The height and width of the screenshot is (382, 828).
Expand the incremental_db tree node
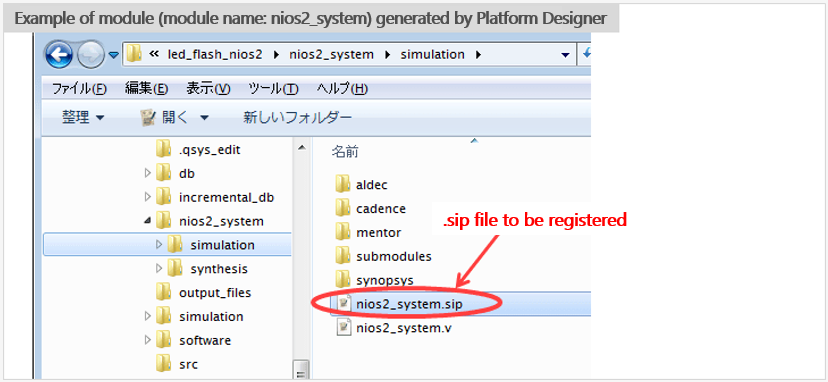[147, 197]
